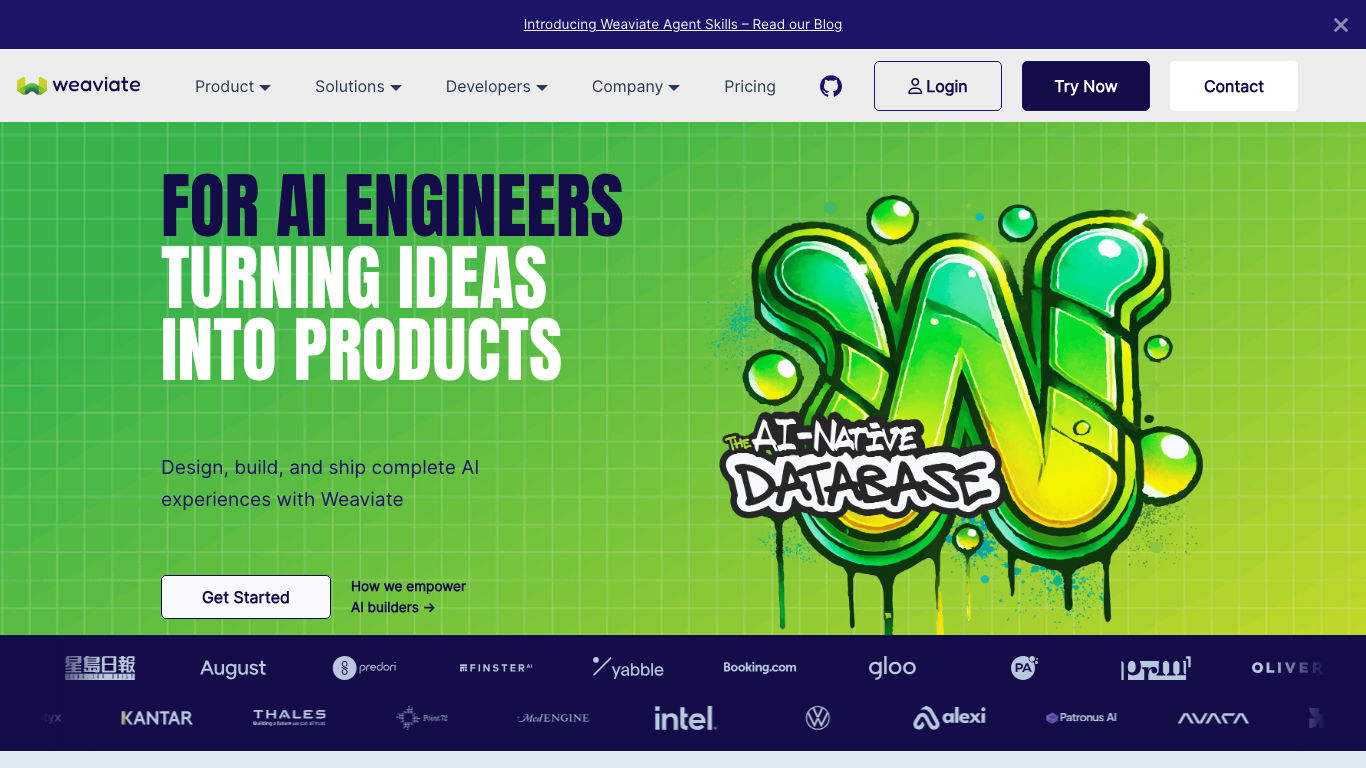Click the AVACA logo
This screenshot has height=768, width=1366.
pyautogui.click(x=1213, y=718)
